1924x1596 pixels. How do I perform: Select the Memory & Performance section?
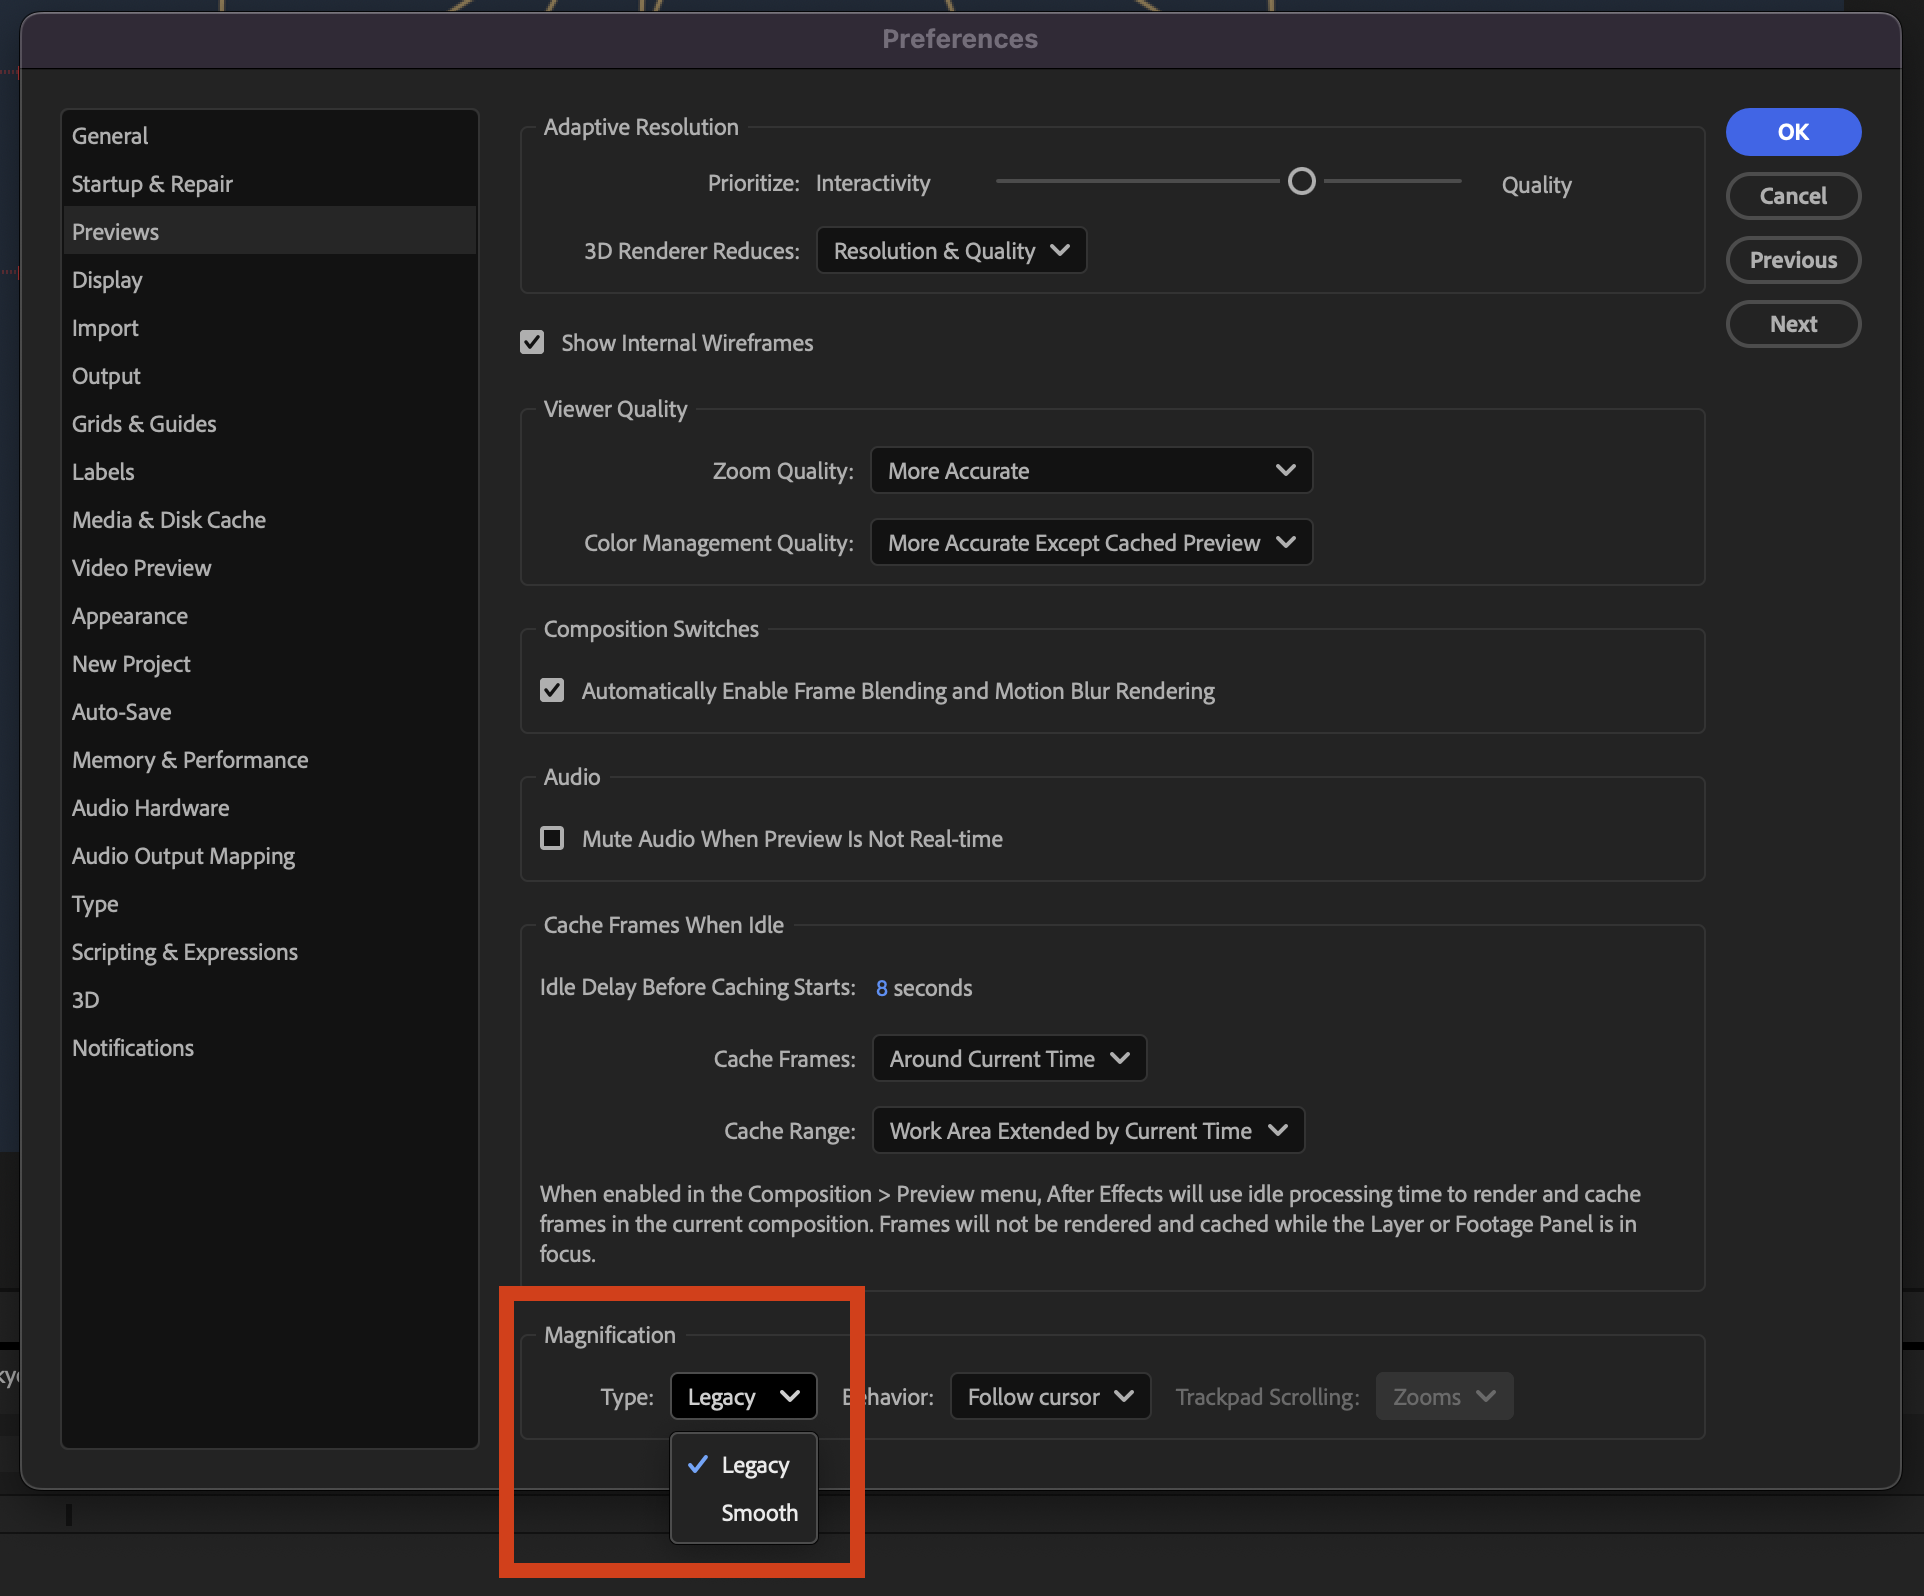point(190,759)
